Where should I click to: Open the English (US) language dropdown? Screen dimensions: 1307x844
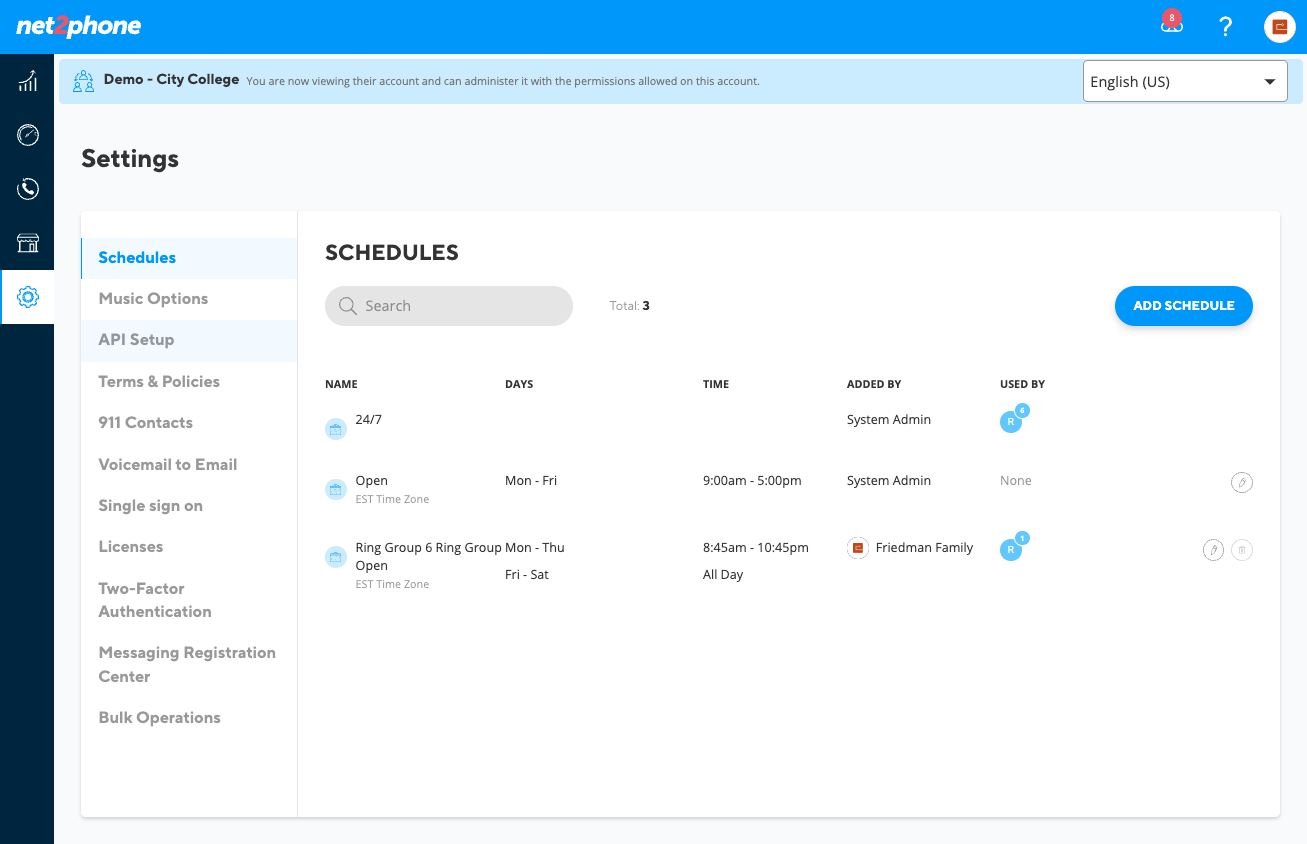[x=1185, y=81]
